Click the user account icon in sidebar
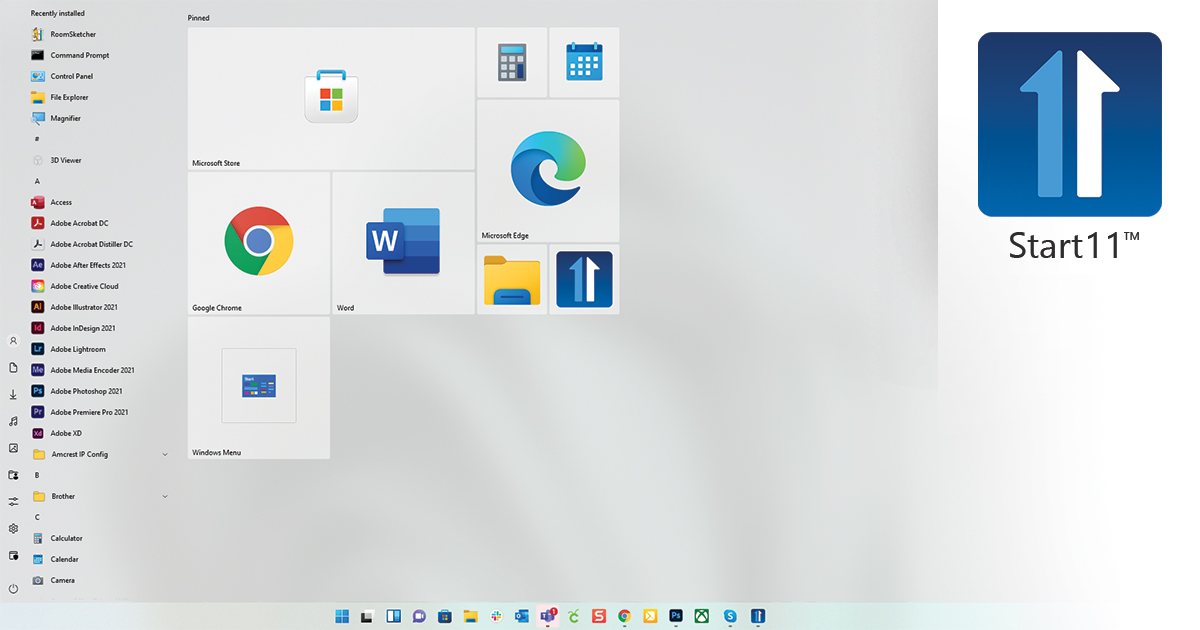This screenshot has width=1200, height=630. 13,341
